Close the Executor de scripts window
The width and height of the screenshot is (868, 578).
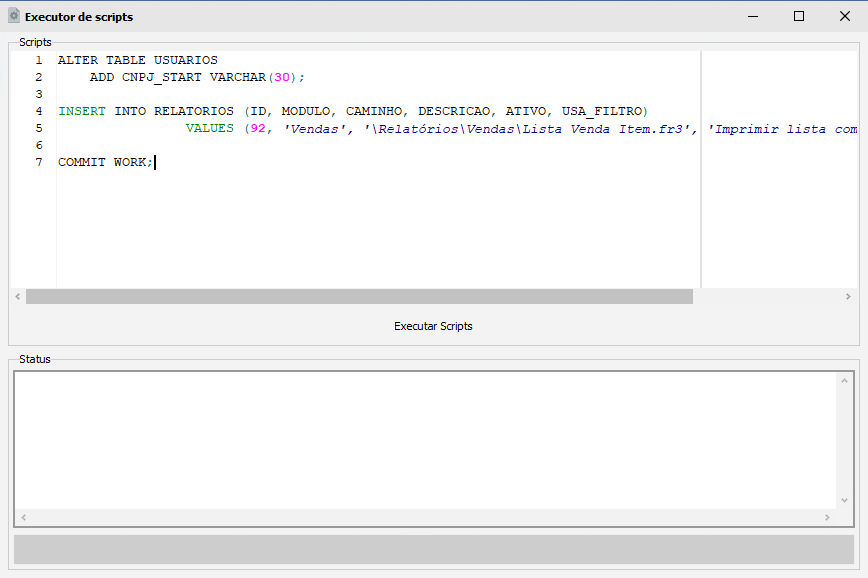845,16
